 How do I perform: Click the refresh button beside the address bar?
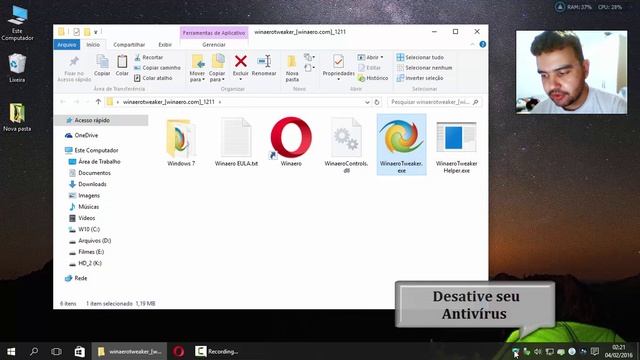click(377, 102)
